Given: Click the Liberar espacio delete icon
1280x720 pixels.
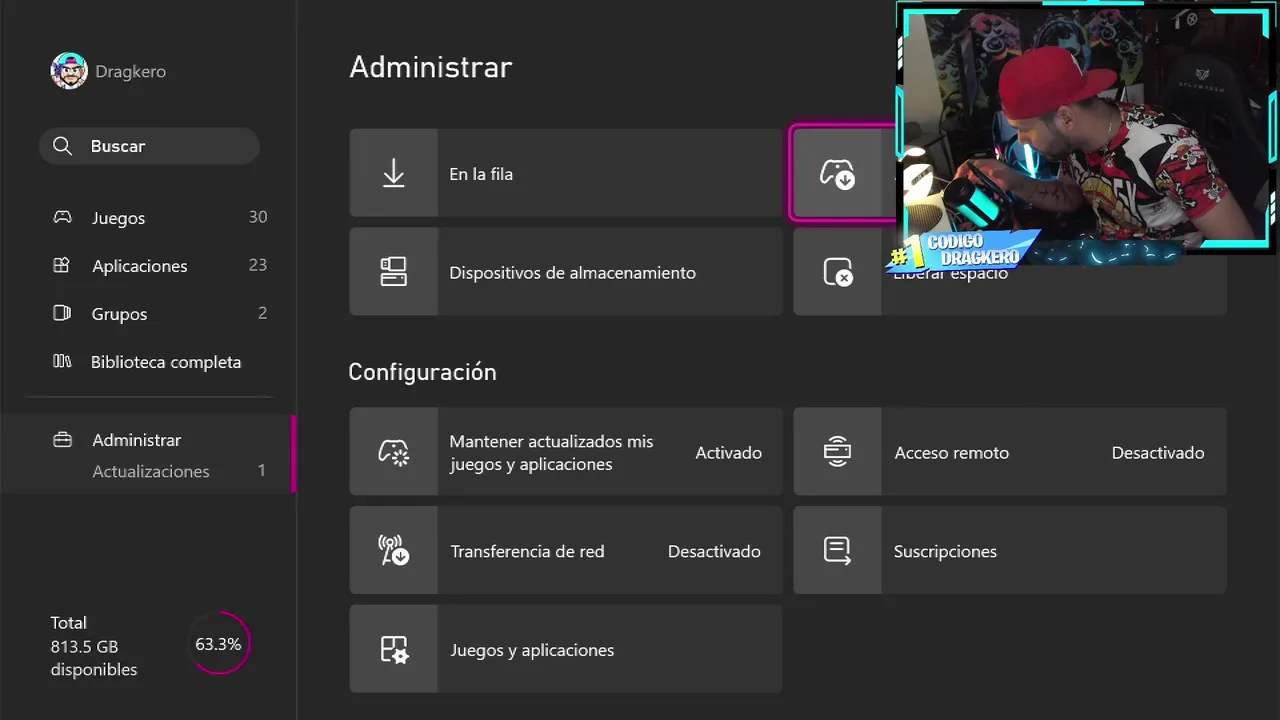Looking at the screenshot, I should click(x=837, y=272).
